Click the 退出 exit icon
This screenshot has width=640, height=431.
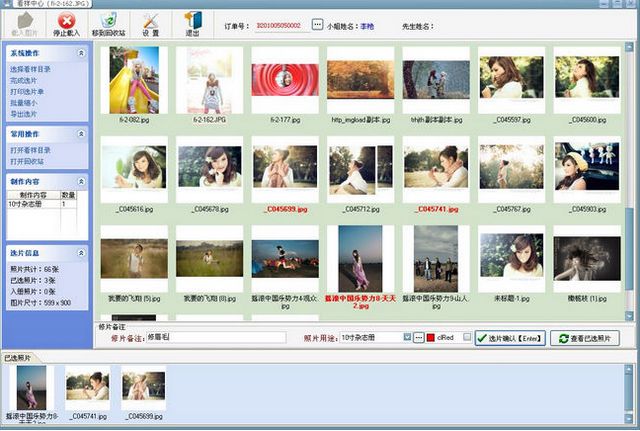coord(191,20)
